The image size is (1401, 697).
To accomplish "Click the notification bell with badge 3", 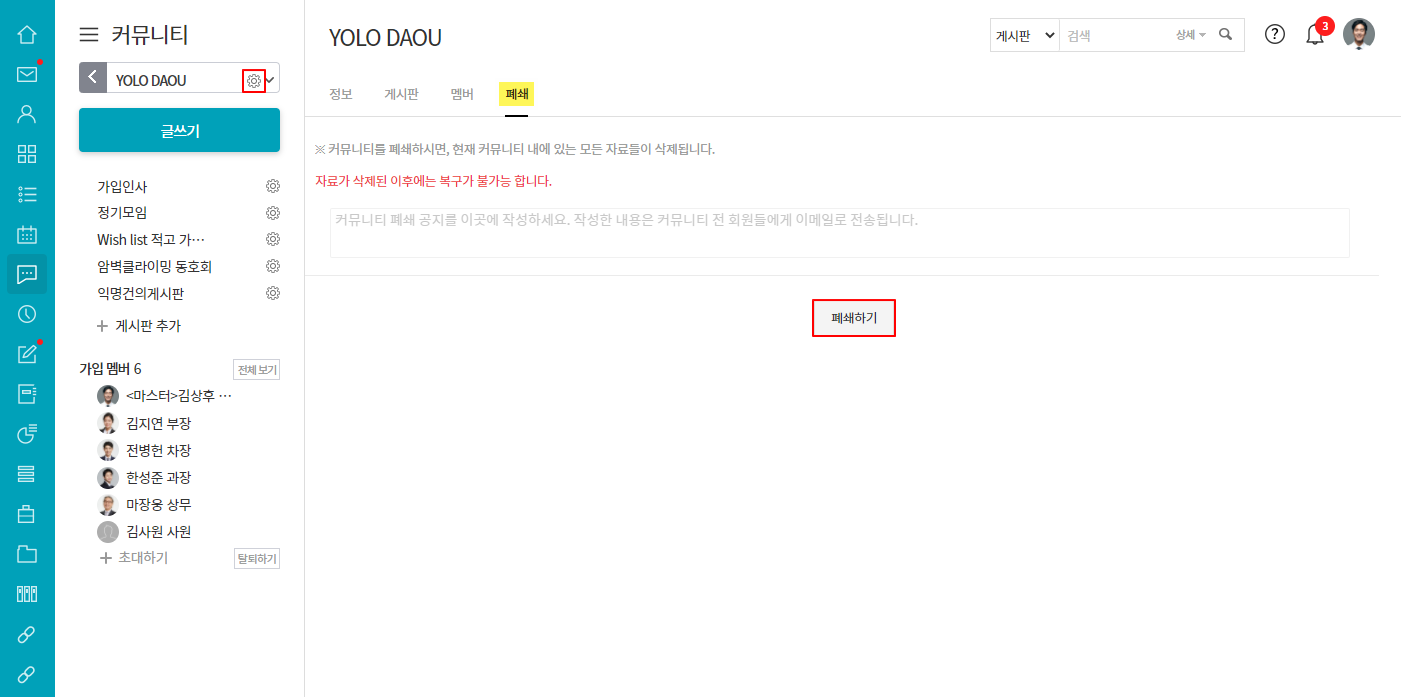I will click(1315, 34).
